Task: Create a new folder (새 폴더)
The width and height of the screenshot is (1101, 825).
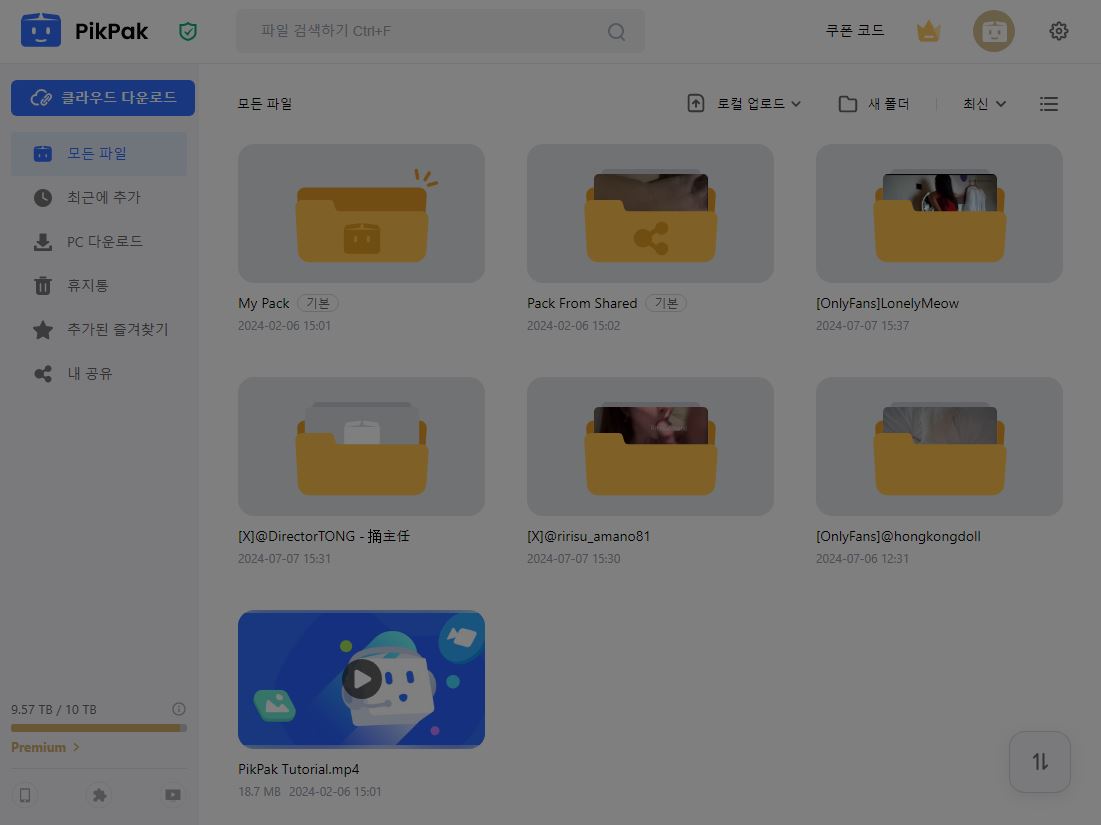Action: 874,104
